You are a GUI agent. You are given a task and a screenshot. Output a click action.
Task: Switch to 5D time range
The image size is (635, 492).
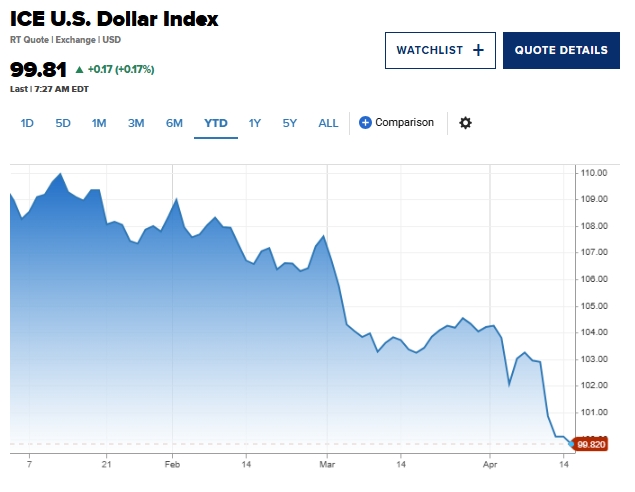63,123
